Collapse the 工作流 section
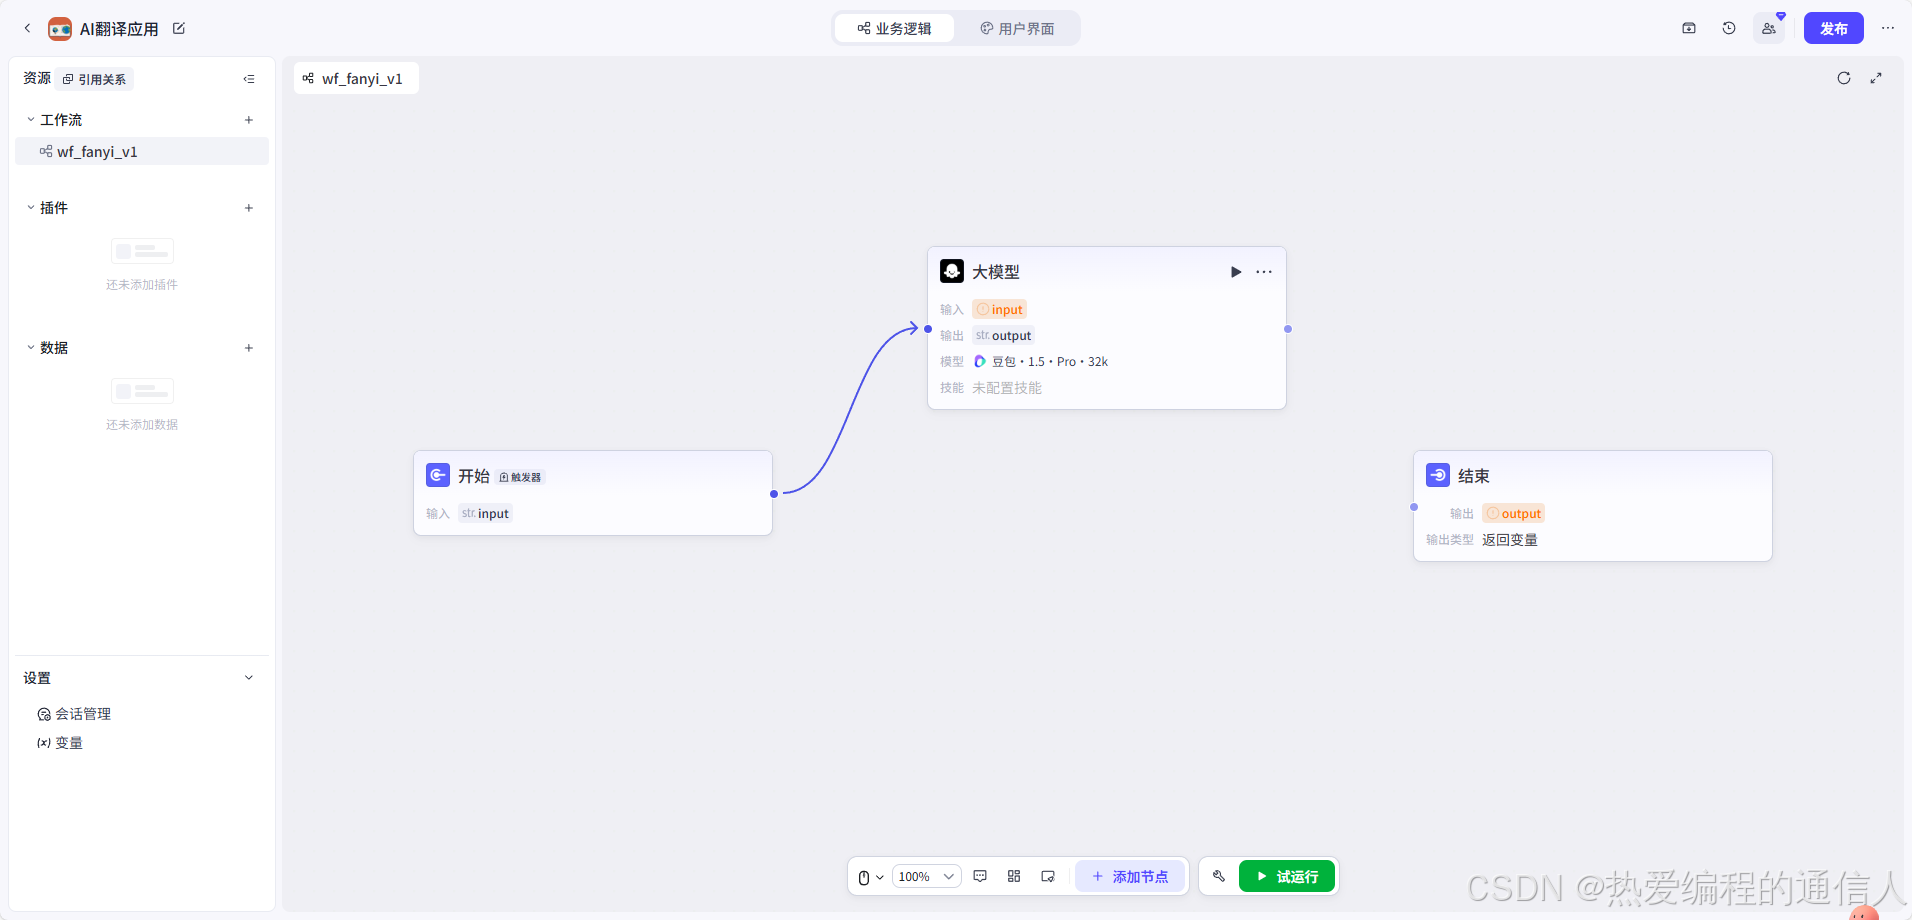 (x=31, y=120)
